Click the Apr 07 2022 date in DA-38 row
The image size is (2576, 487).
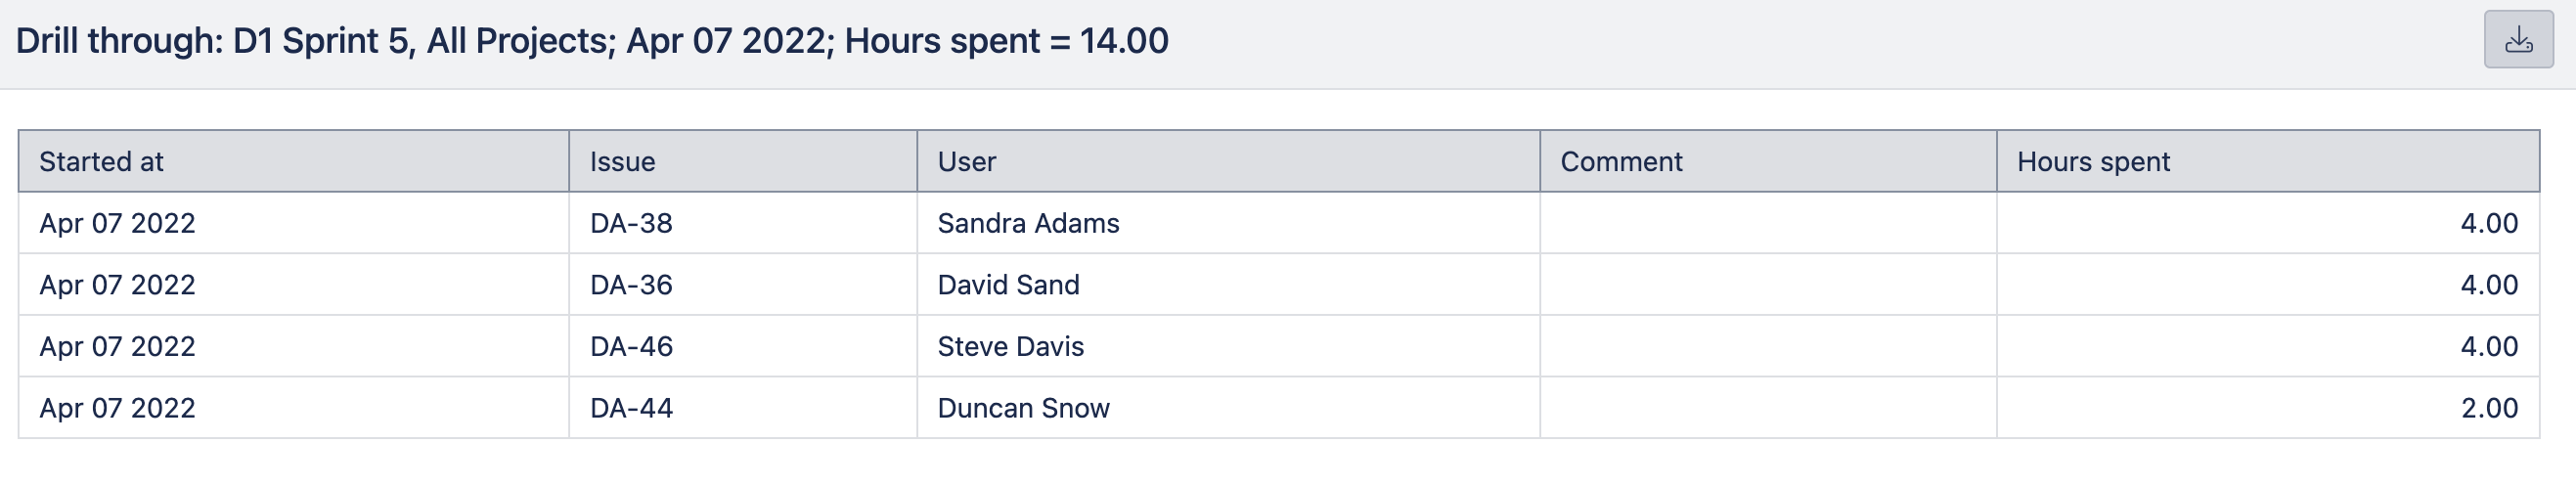coord(117,223)
